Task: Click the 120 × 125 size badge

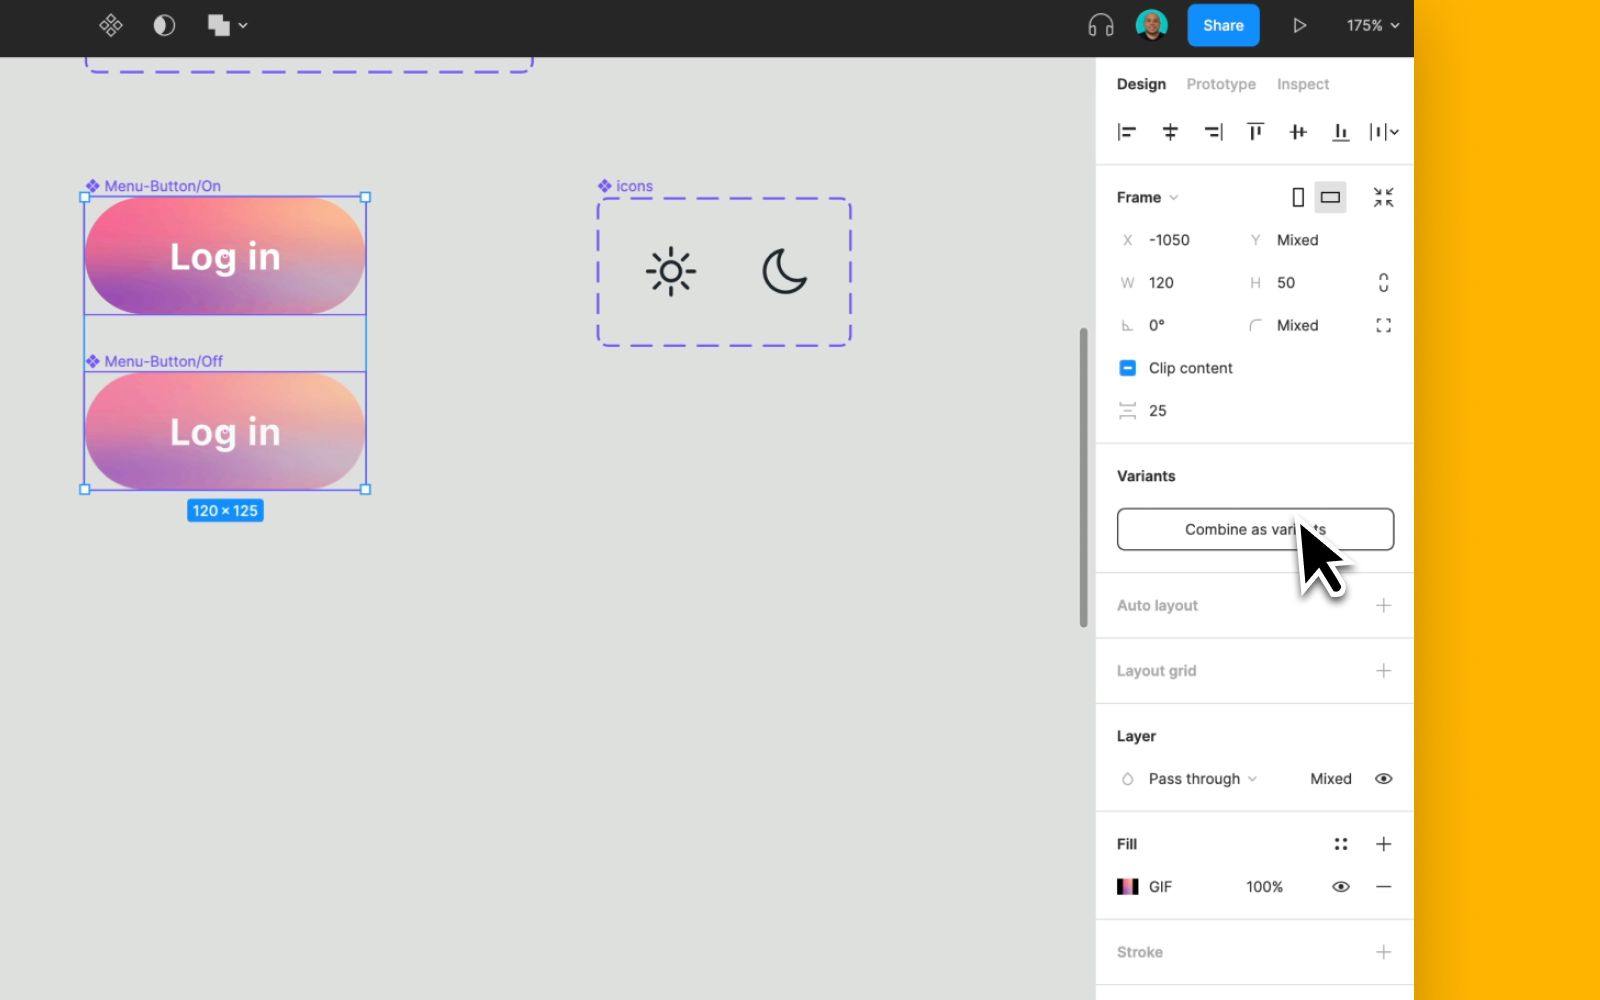Action: tap(225, 511)
